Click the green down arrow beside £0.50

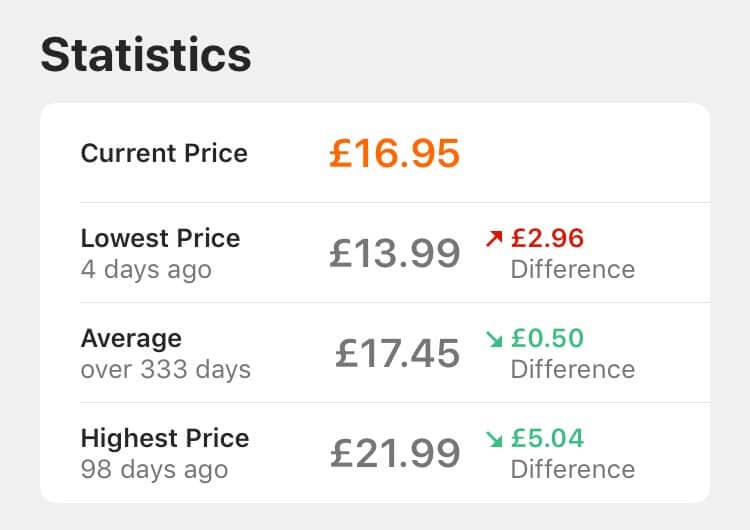pyautogui.click(x=494, y=339)
